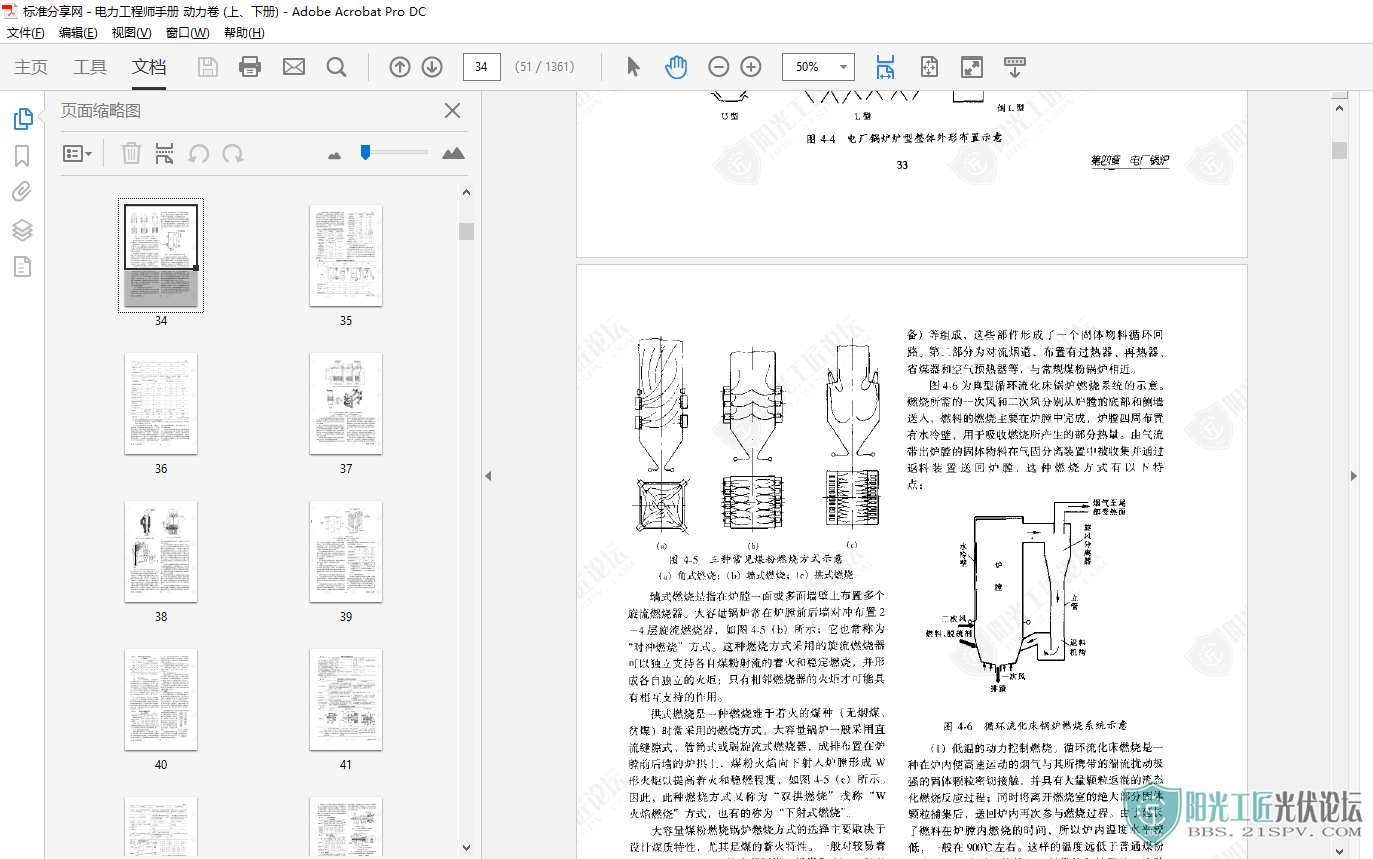Select page 35 thumbnail
This screenshot has height=859, width=1373.
(x=346, y=255)
